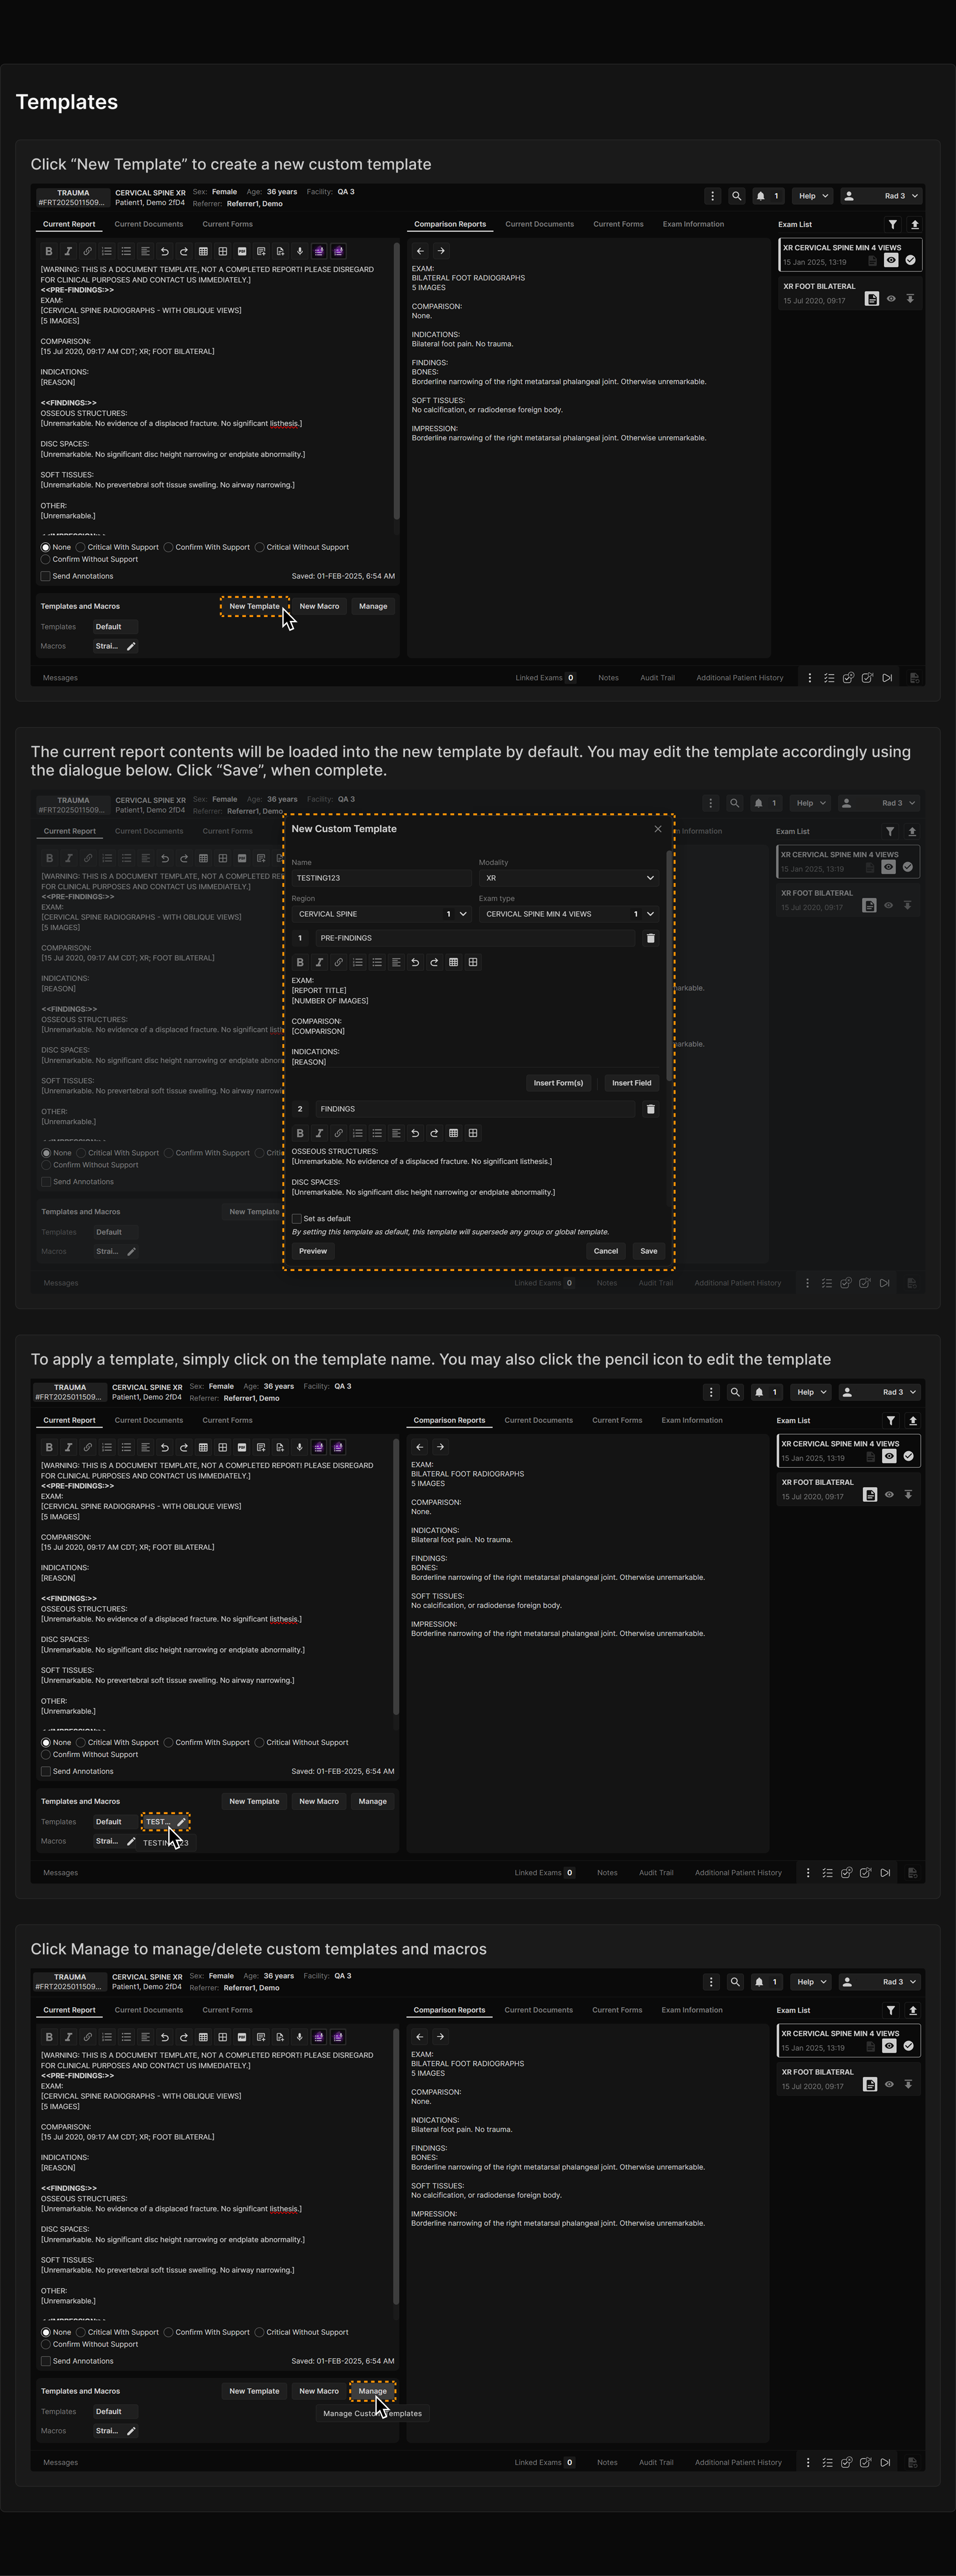Toggle Italic in first screenshot's report toolbar
This screenshot has width=956, height=2576.
point(68,251)
